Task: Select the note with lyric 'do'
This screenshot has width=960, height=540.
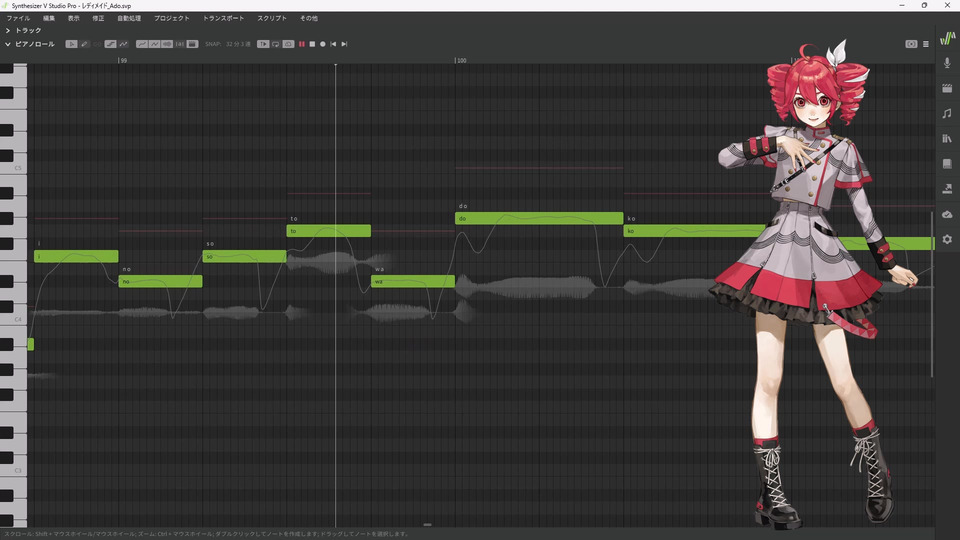Action: click(x=539, y=218)
